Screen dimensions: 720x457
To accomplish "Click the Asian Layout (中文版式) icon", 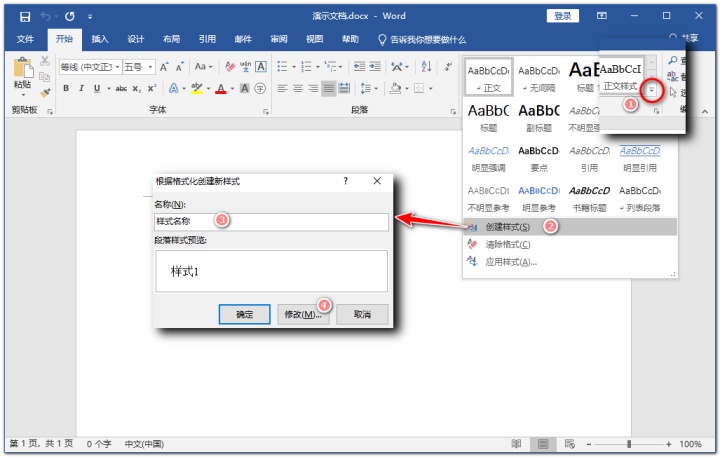I will [x=395, y=67].
